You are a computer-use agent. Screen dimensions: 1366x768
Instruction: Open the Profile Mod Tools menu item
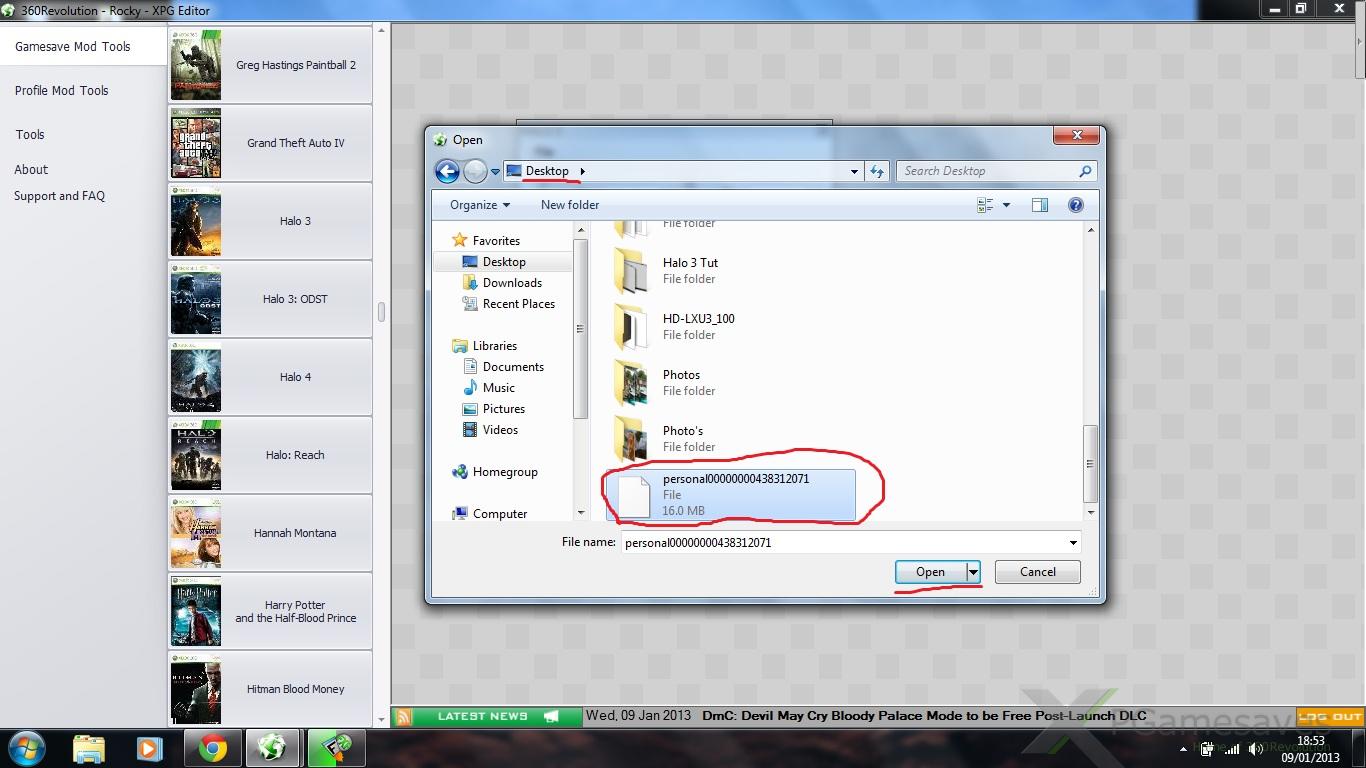pyautogui.click(x=62, y=90)
